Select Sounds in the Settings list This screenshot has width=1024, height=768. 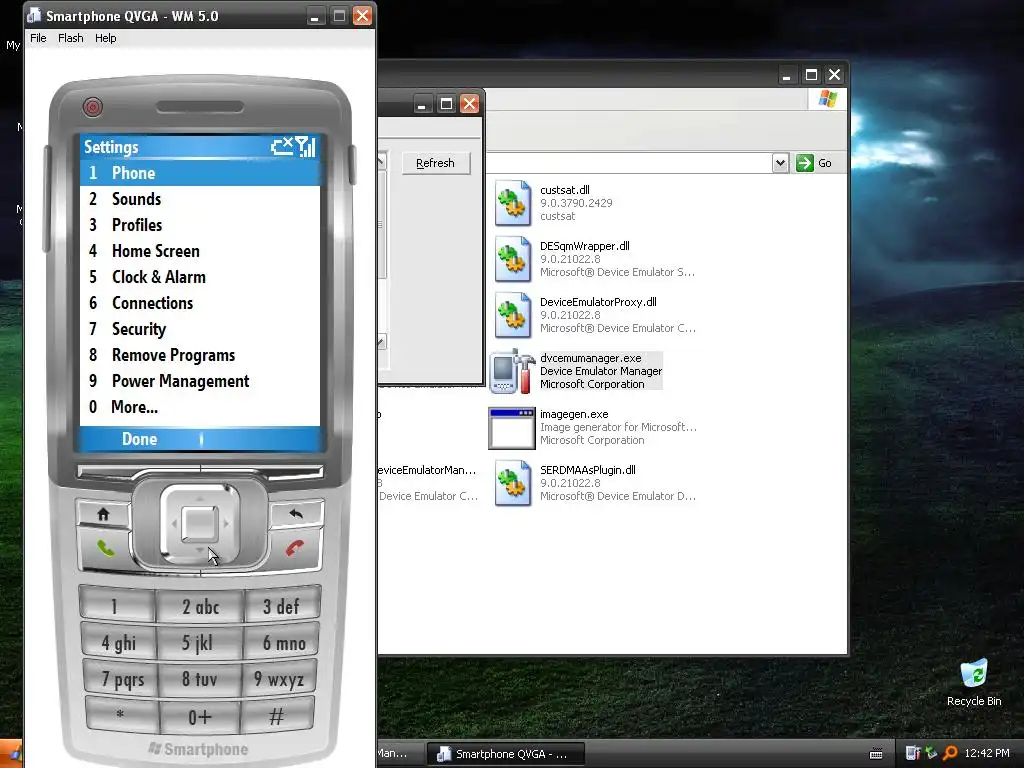pos(200,199)
